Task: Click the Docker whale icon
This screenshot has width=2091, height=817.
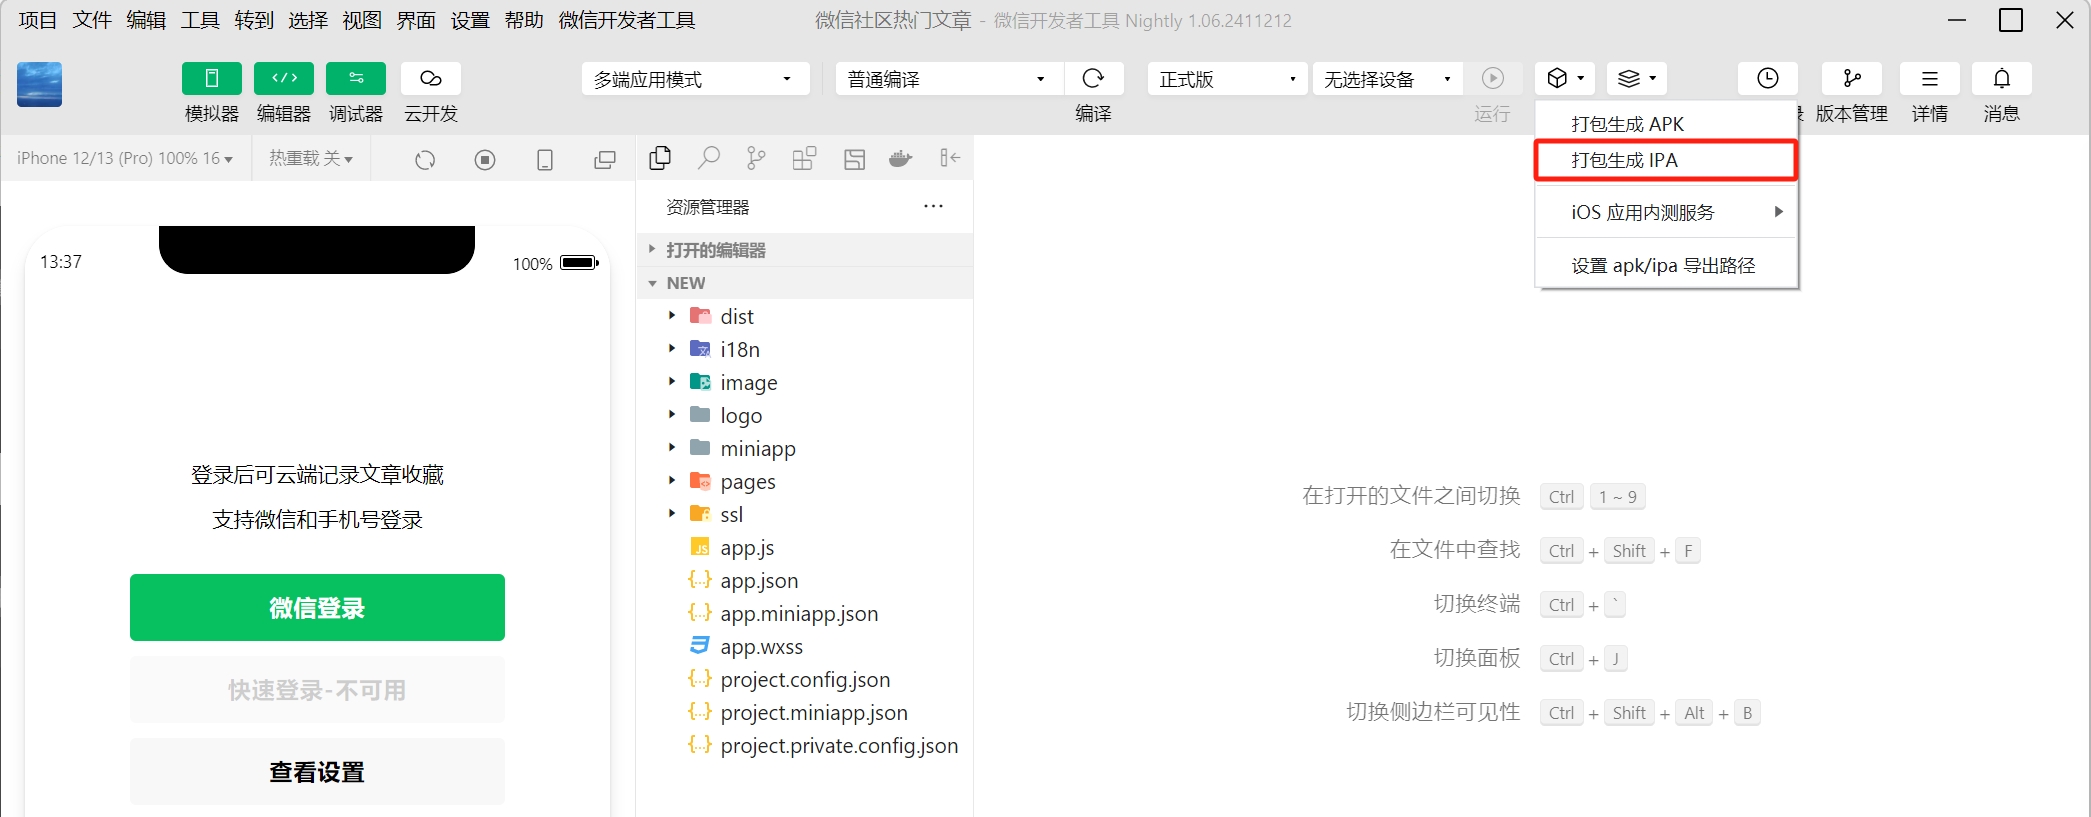Action: click(x=901, y=158)
